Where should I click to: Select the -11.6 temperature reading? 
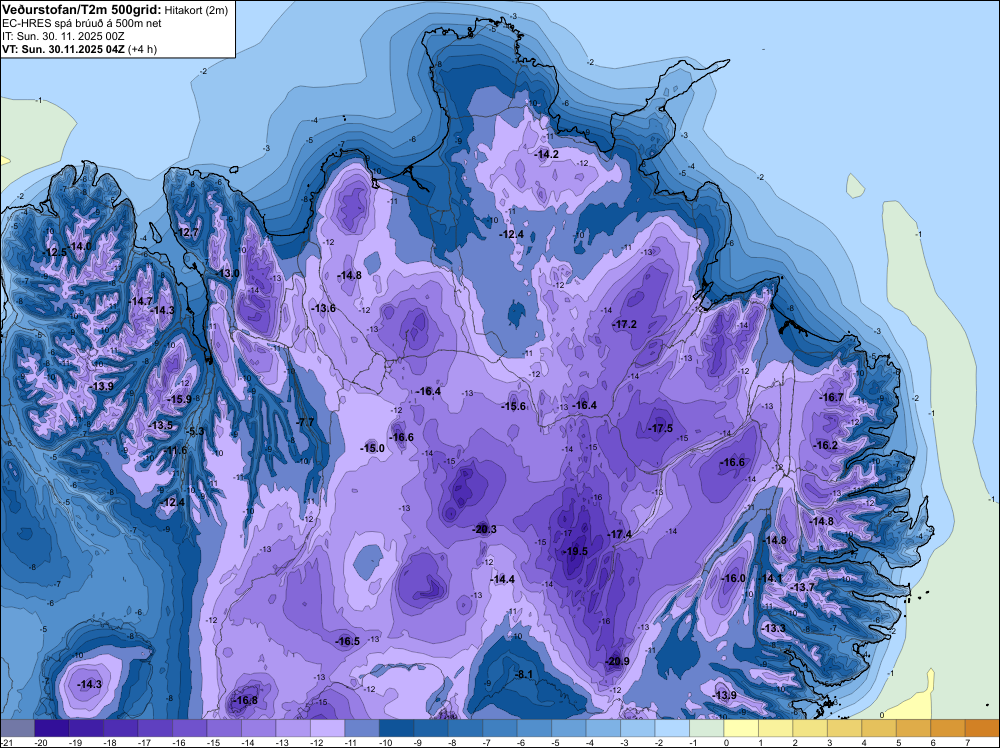176,450
